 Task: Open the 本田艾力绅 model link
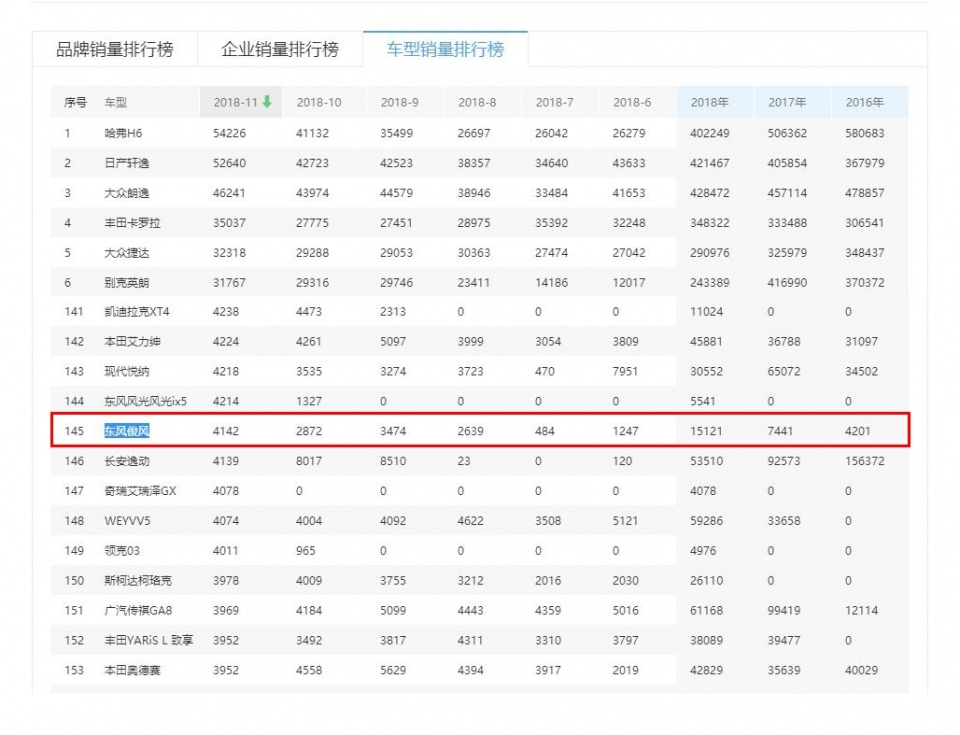click(132, 341)
